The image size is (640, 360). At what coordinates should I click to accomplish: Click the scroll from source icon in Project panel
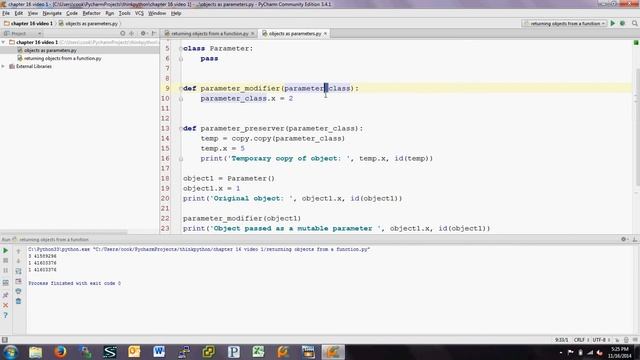click(x=122, y=33)
